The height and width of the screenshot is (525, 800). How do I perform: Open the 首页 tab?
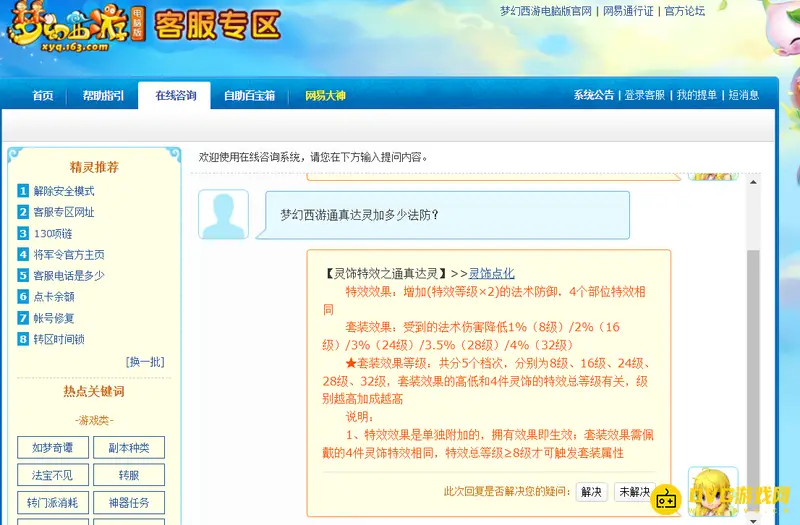tap(43, 95)
